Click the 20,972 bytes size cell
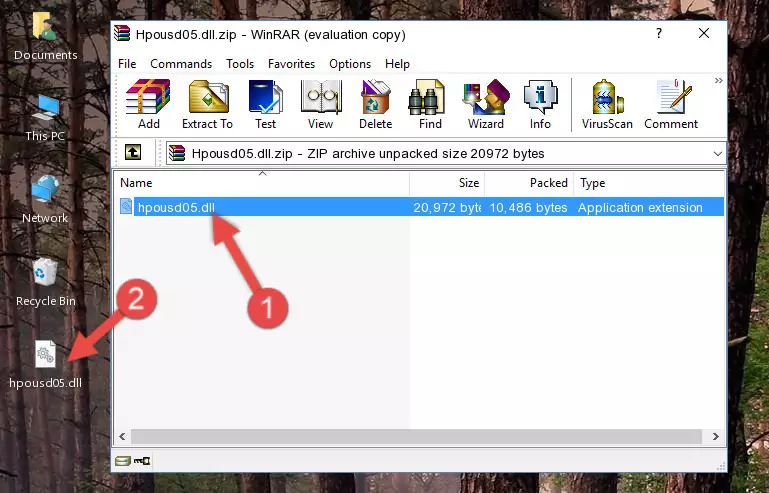This screenshot has width=769, height=493. [x=446, y=208]
